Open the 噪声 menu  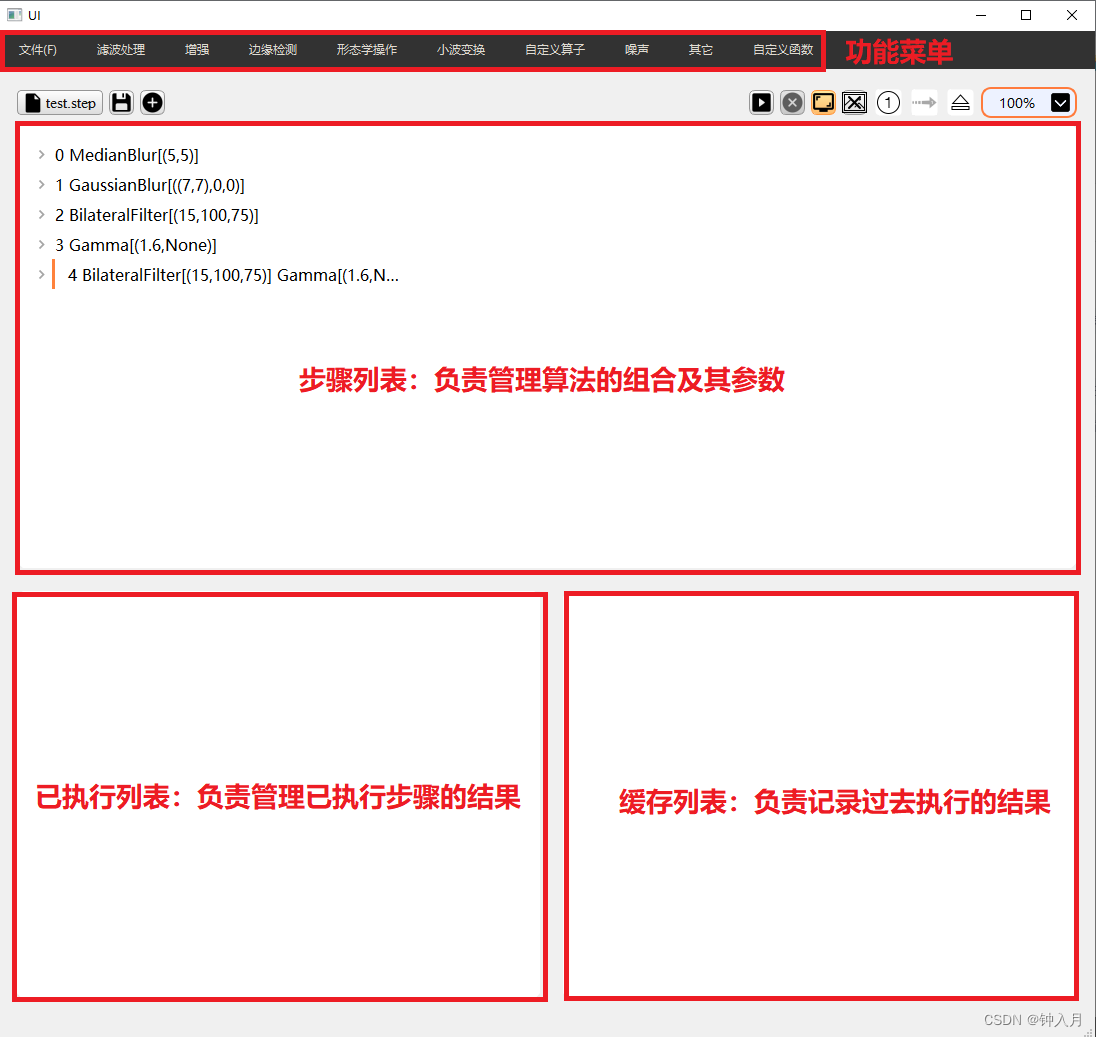coord(637,50)
